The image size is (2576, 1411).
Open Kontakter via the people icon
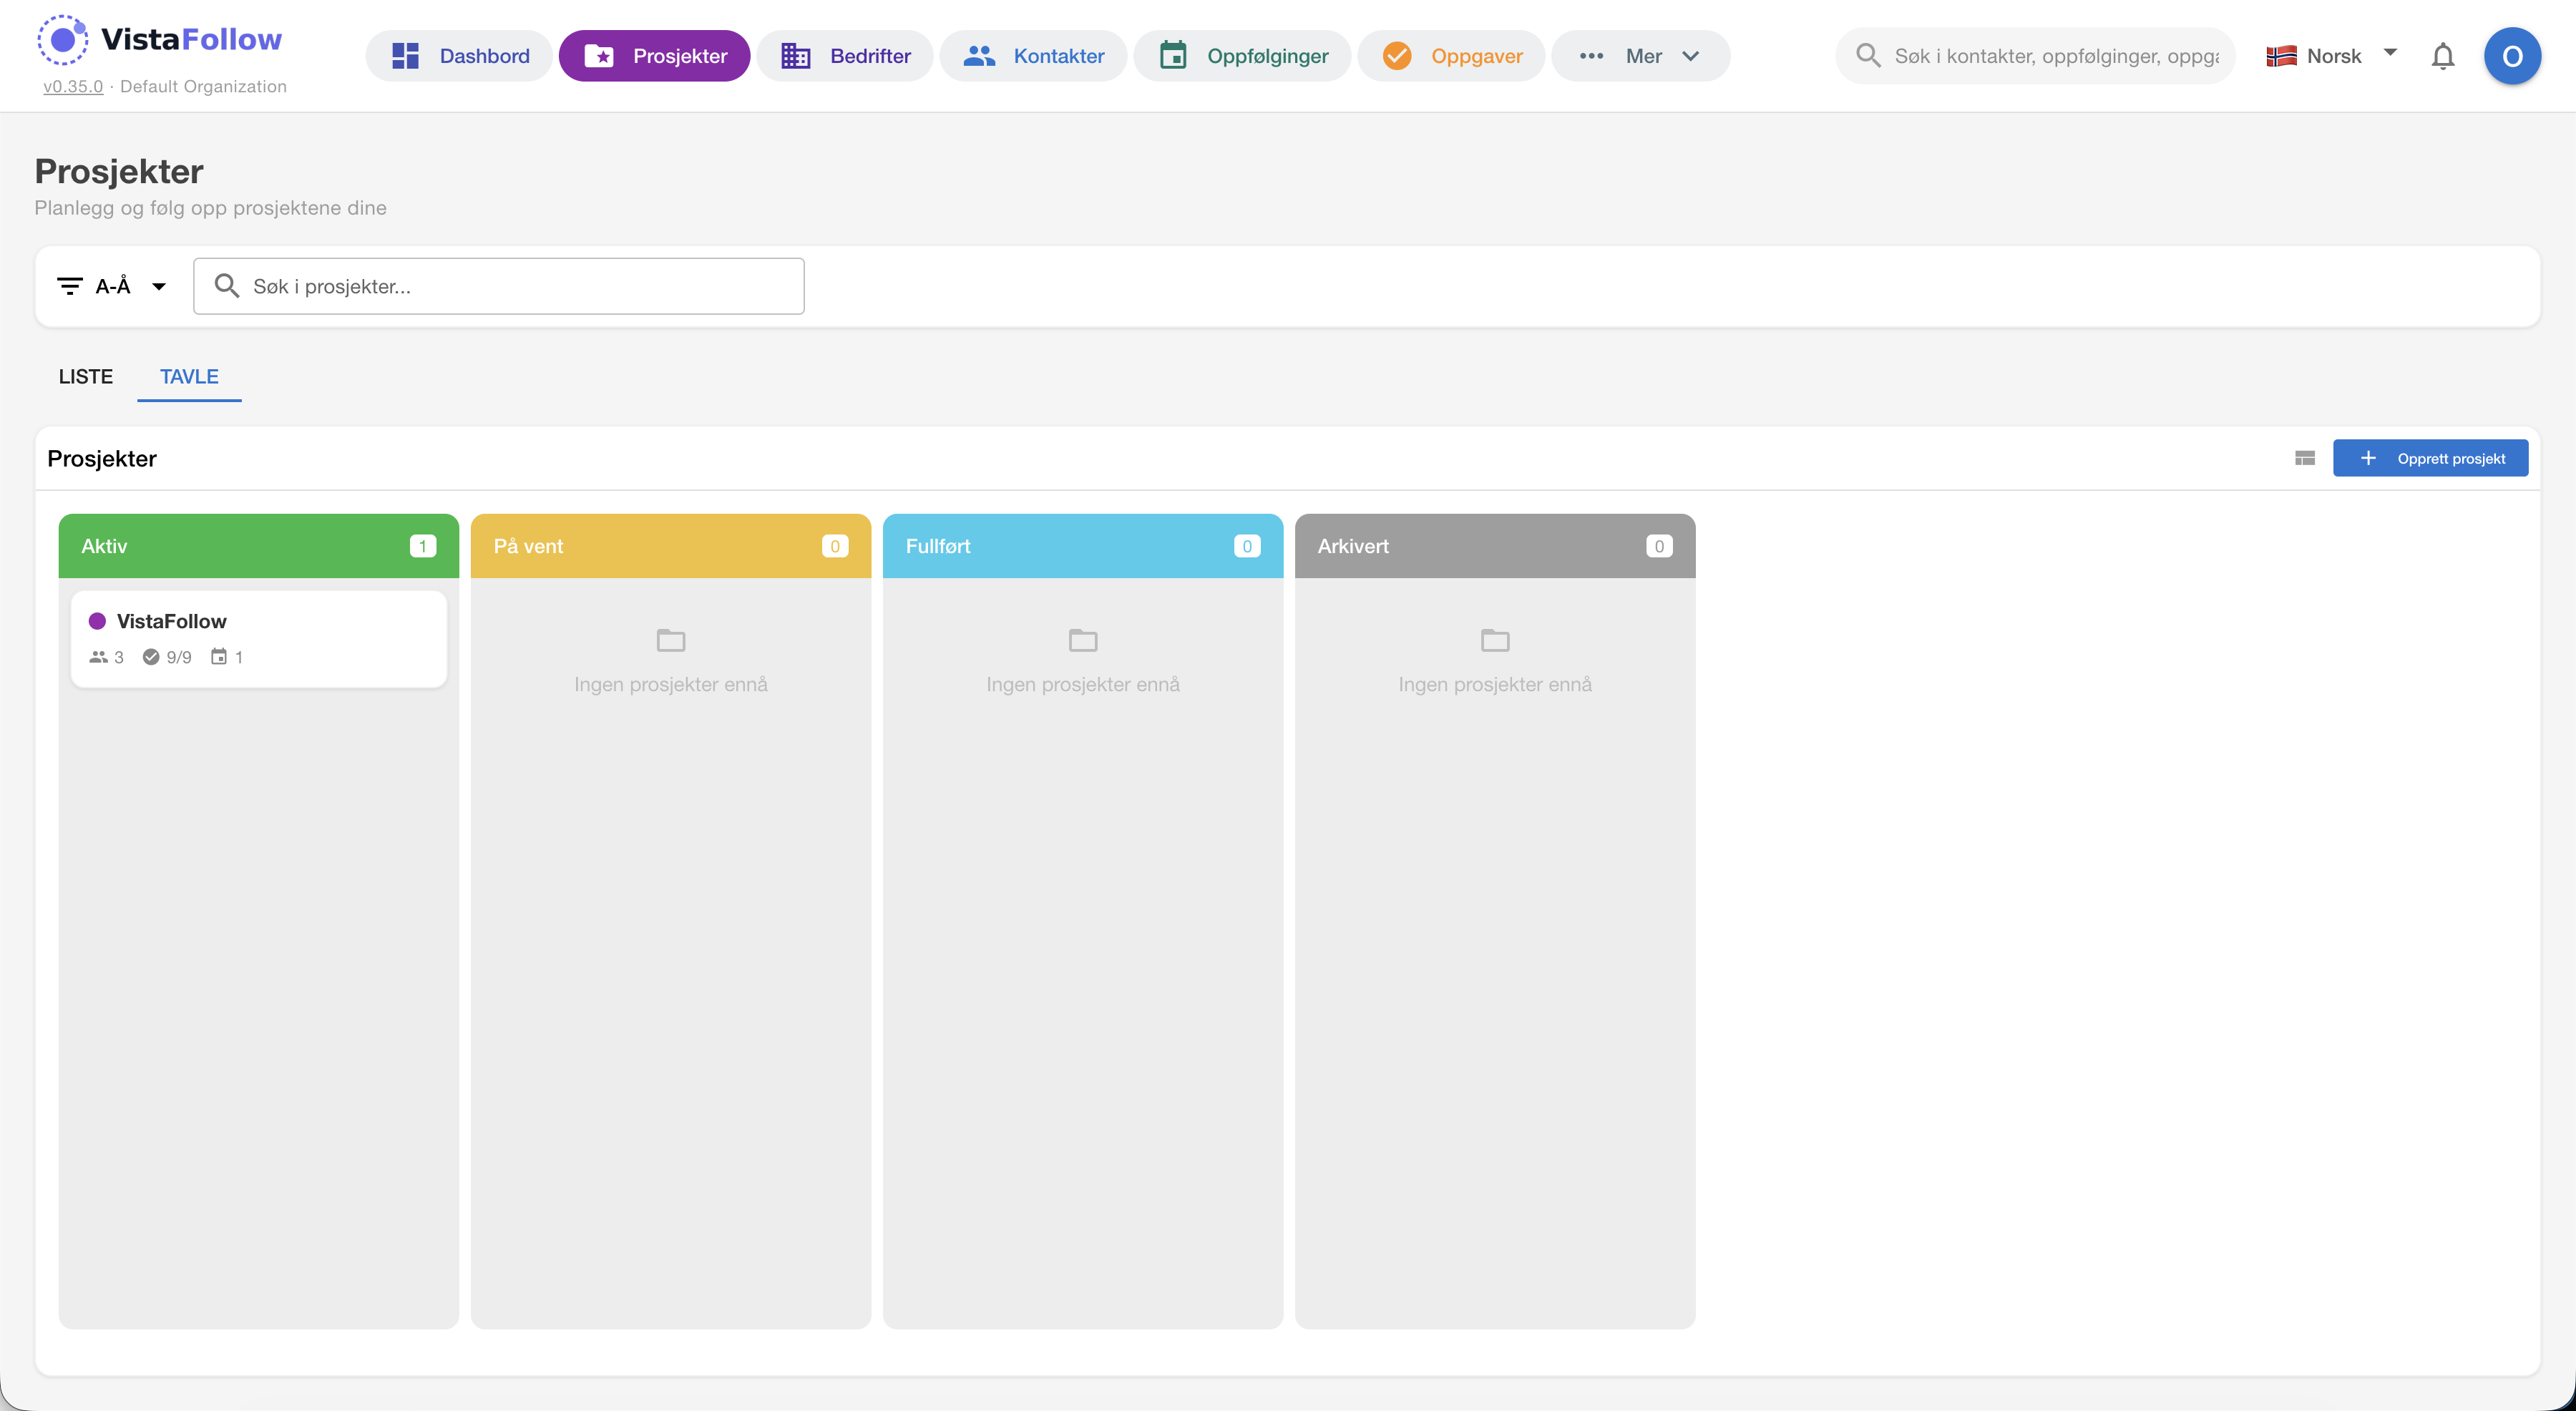(x=978, y=55)
